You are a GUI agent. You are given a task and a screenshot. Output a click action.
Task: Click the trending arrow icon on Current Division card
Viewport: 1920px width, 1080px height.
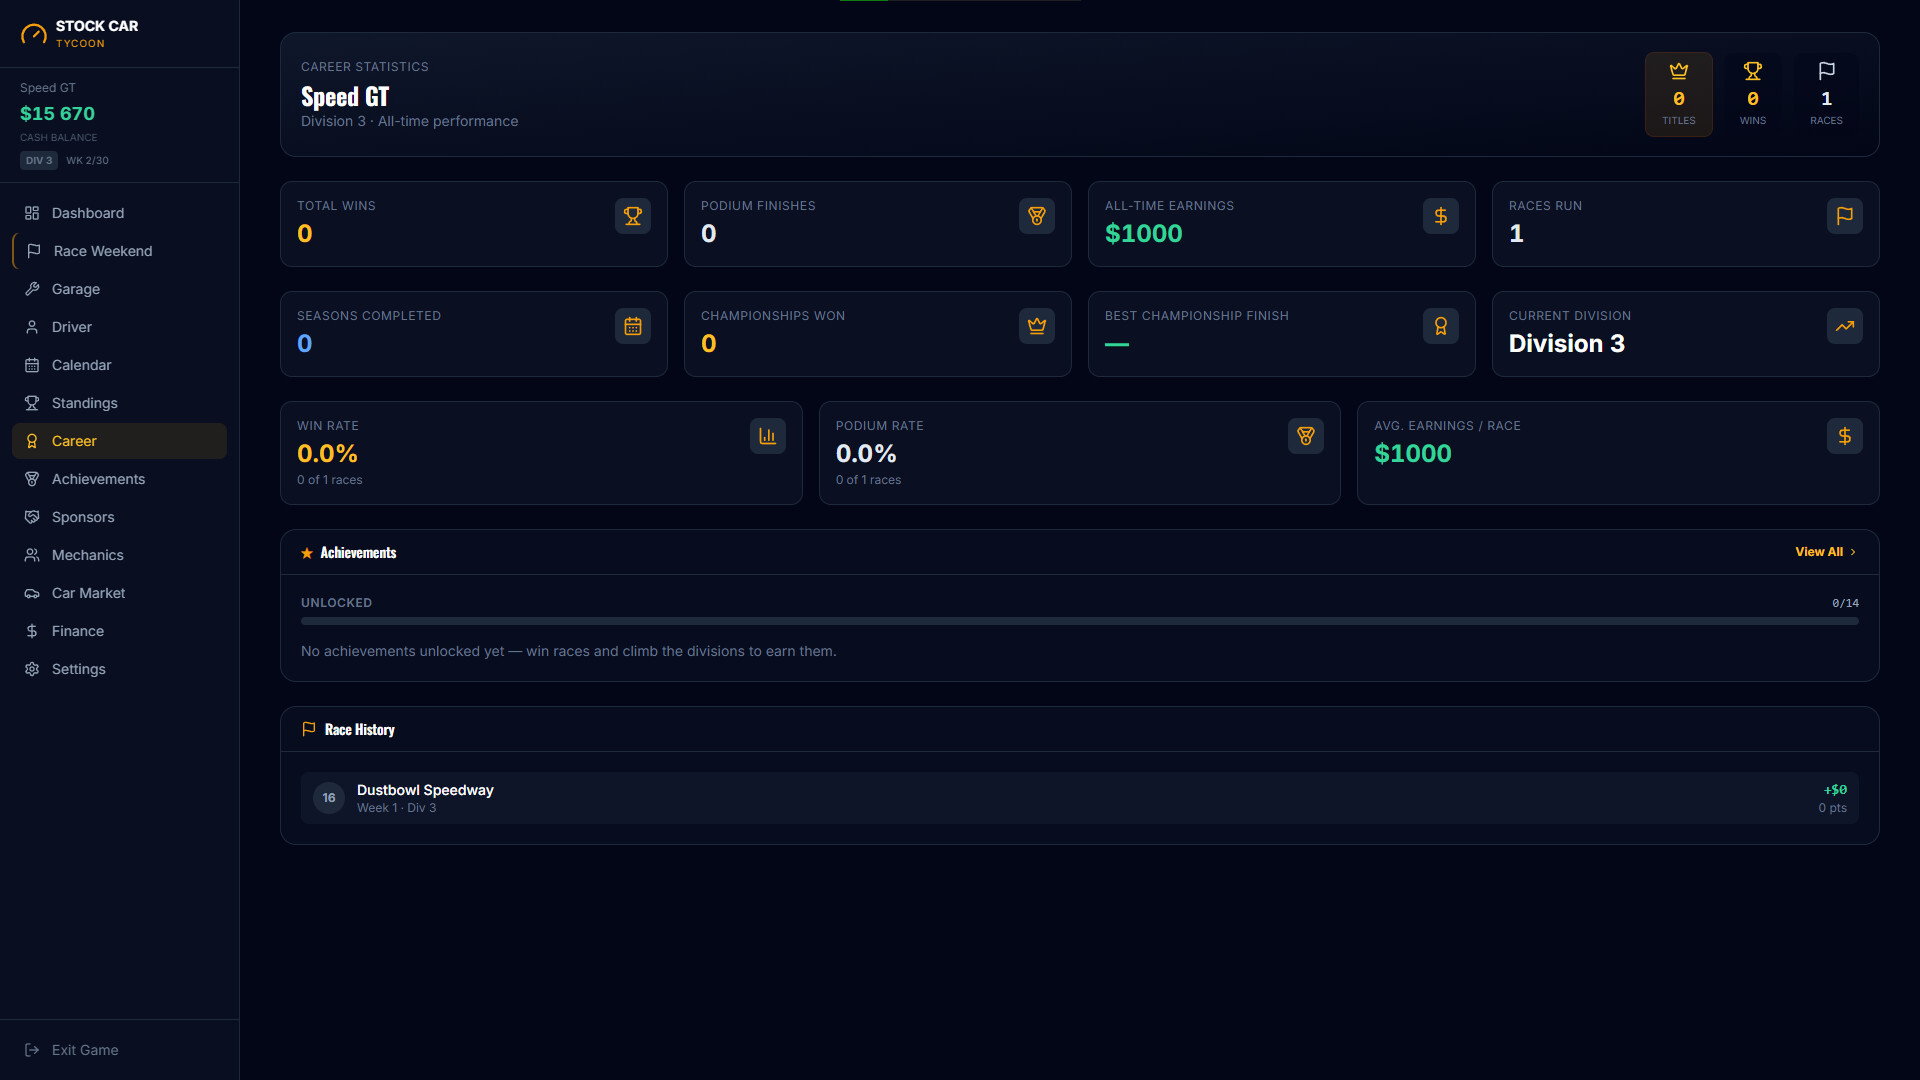point(1845,326)
